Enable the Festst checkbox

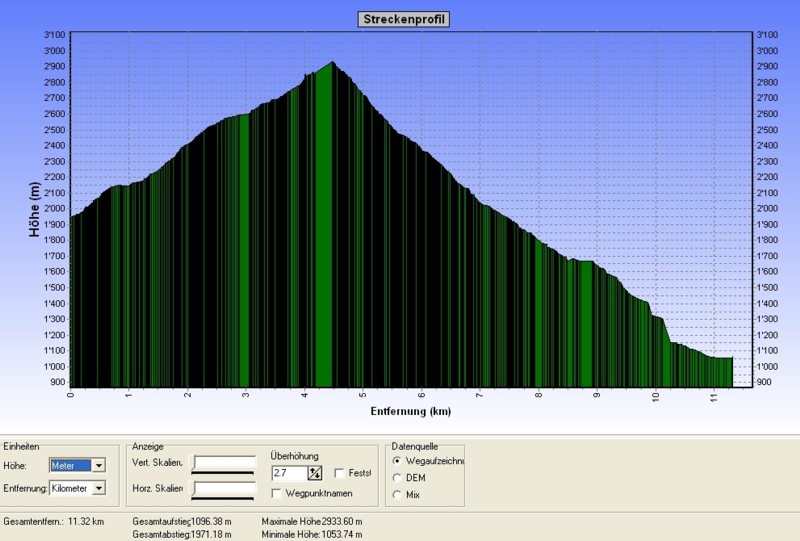(340, 473)
